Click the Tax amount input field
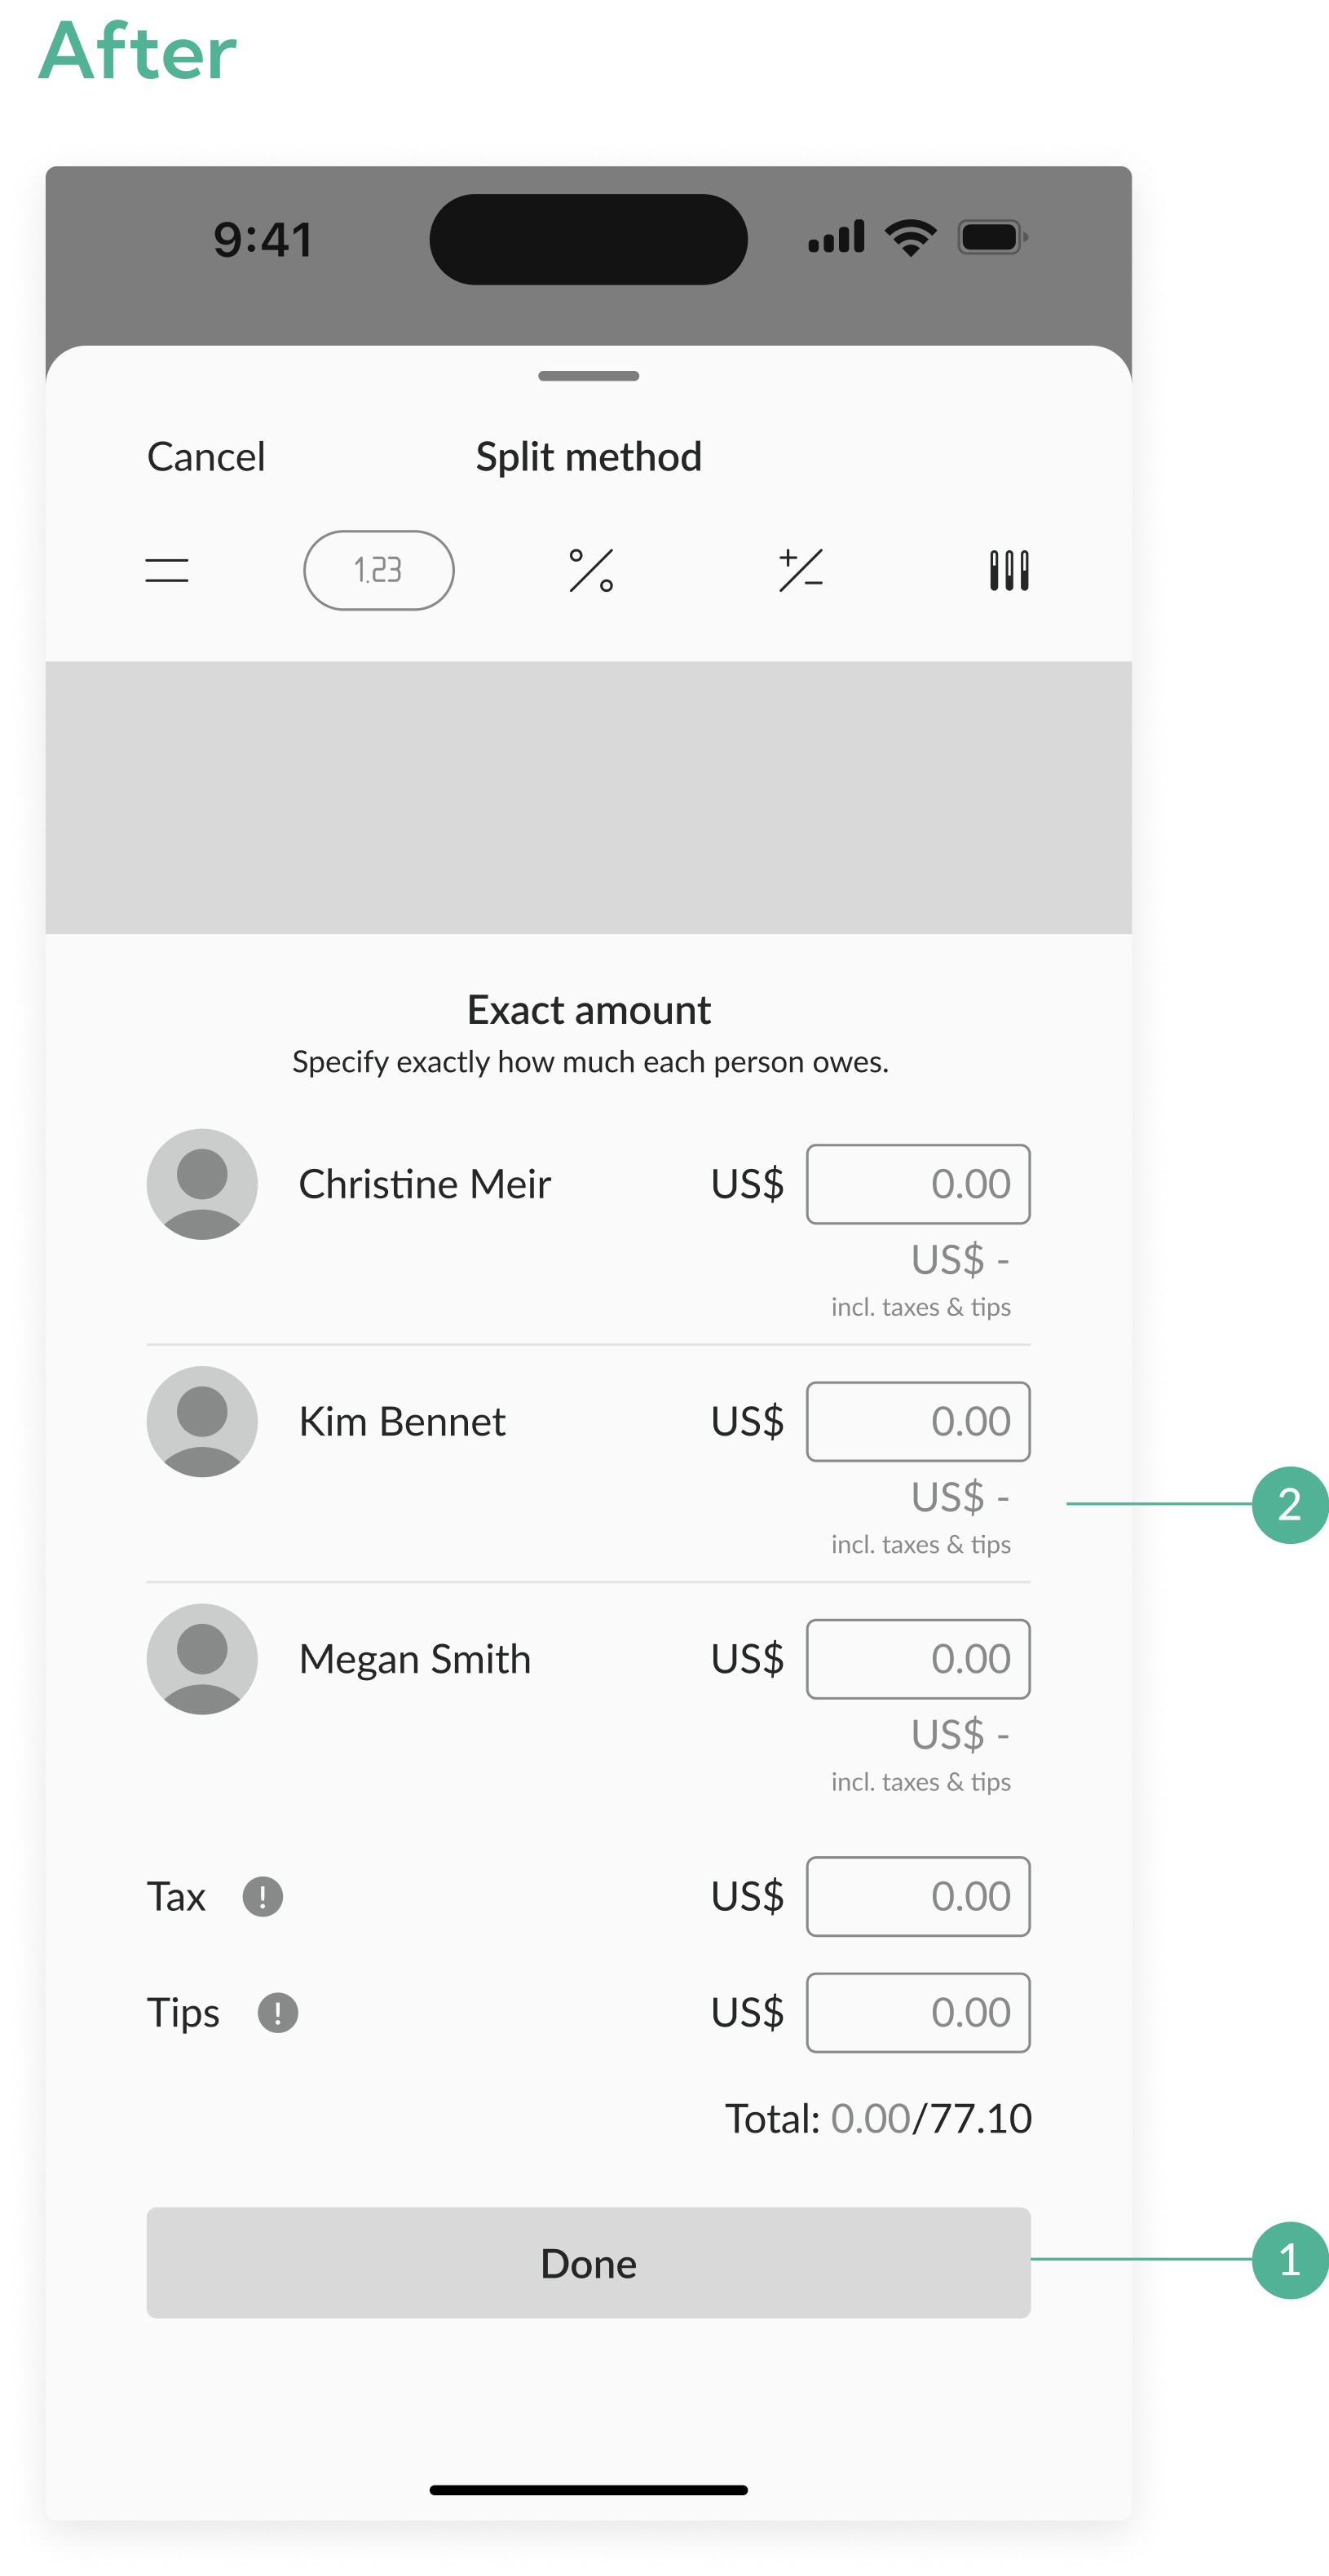The image size is (1329, 2576). pos(917,1896)
